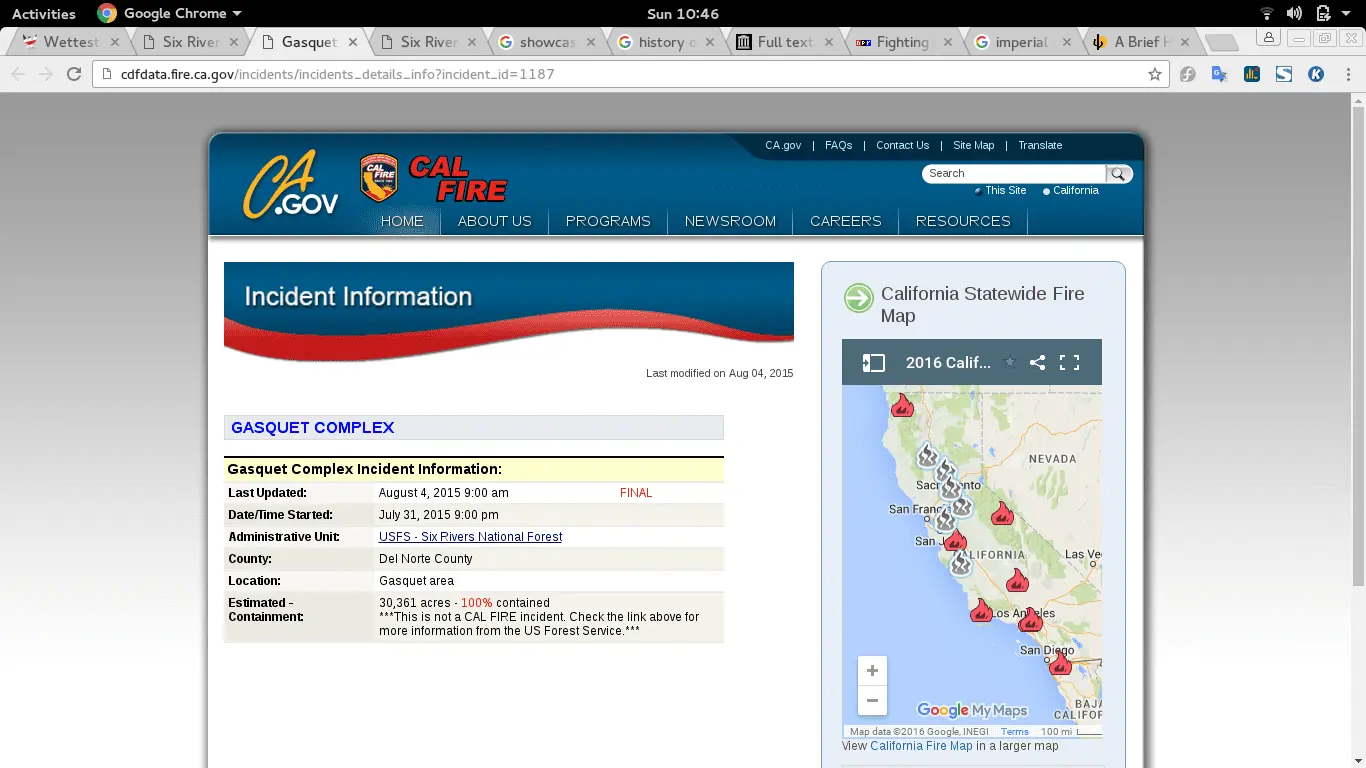Image resolution: width=1366 pixels, height=768 pixels.
Task: Toggle the map legend panel icon
Action: [873, 363]
